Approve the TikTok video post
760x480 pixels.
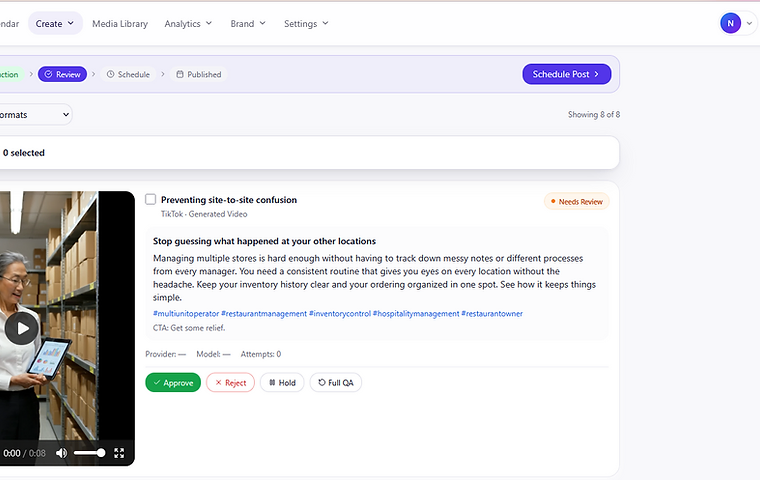coord(173,383)
